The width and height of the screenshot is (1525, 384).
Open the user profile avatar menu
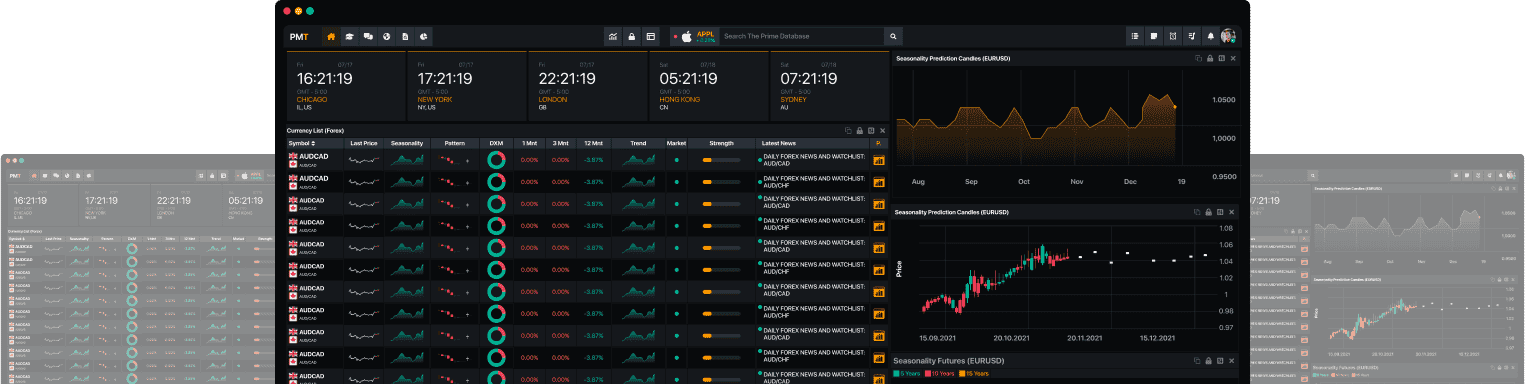[x=1228, y=36]
